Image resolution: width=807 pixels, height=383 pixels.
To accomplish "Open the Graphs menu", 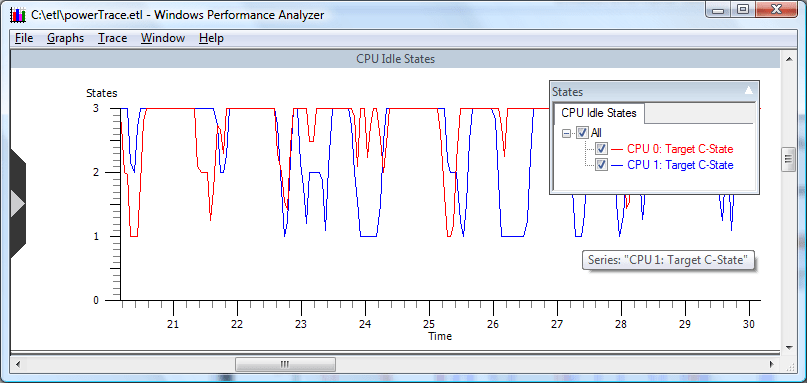I will [65, 38].
